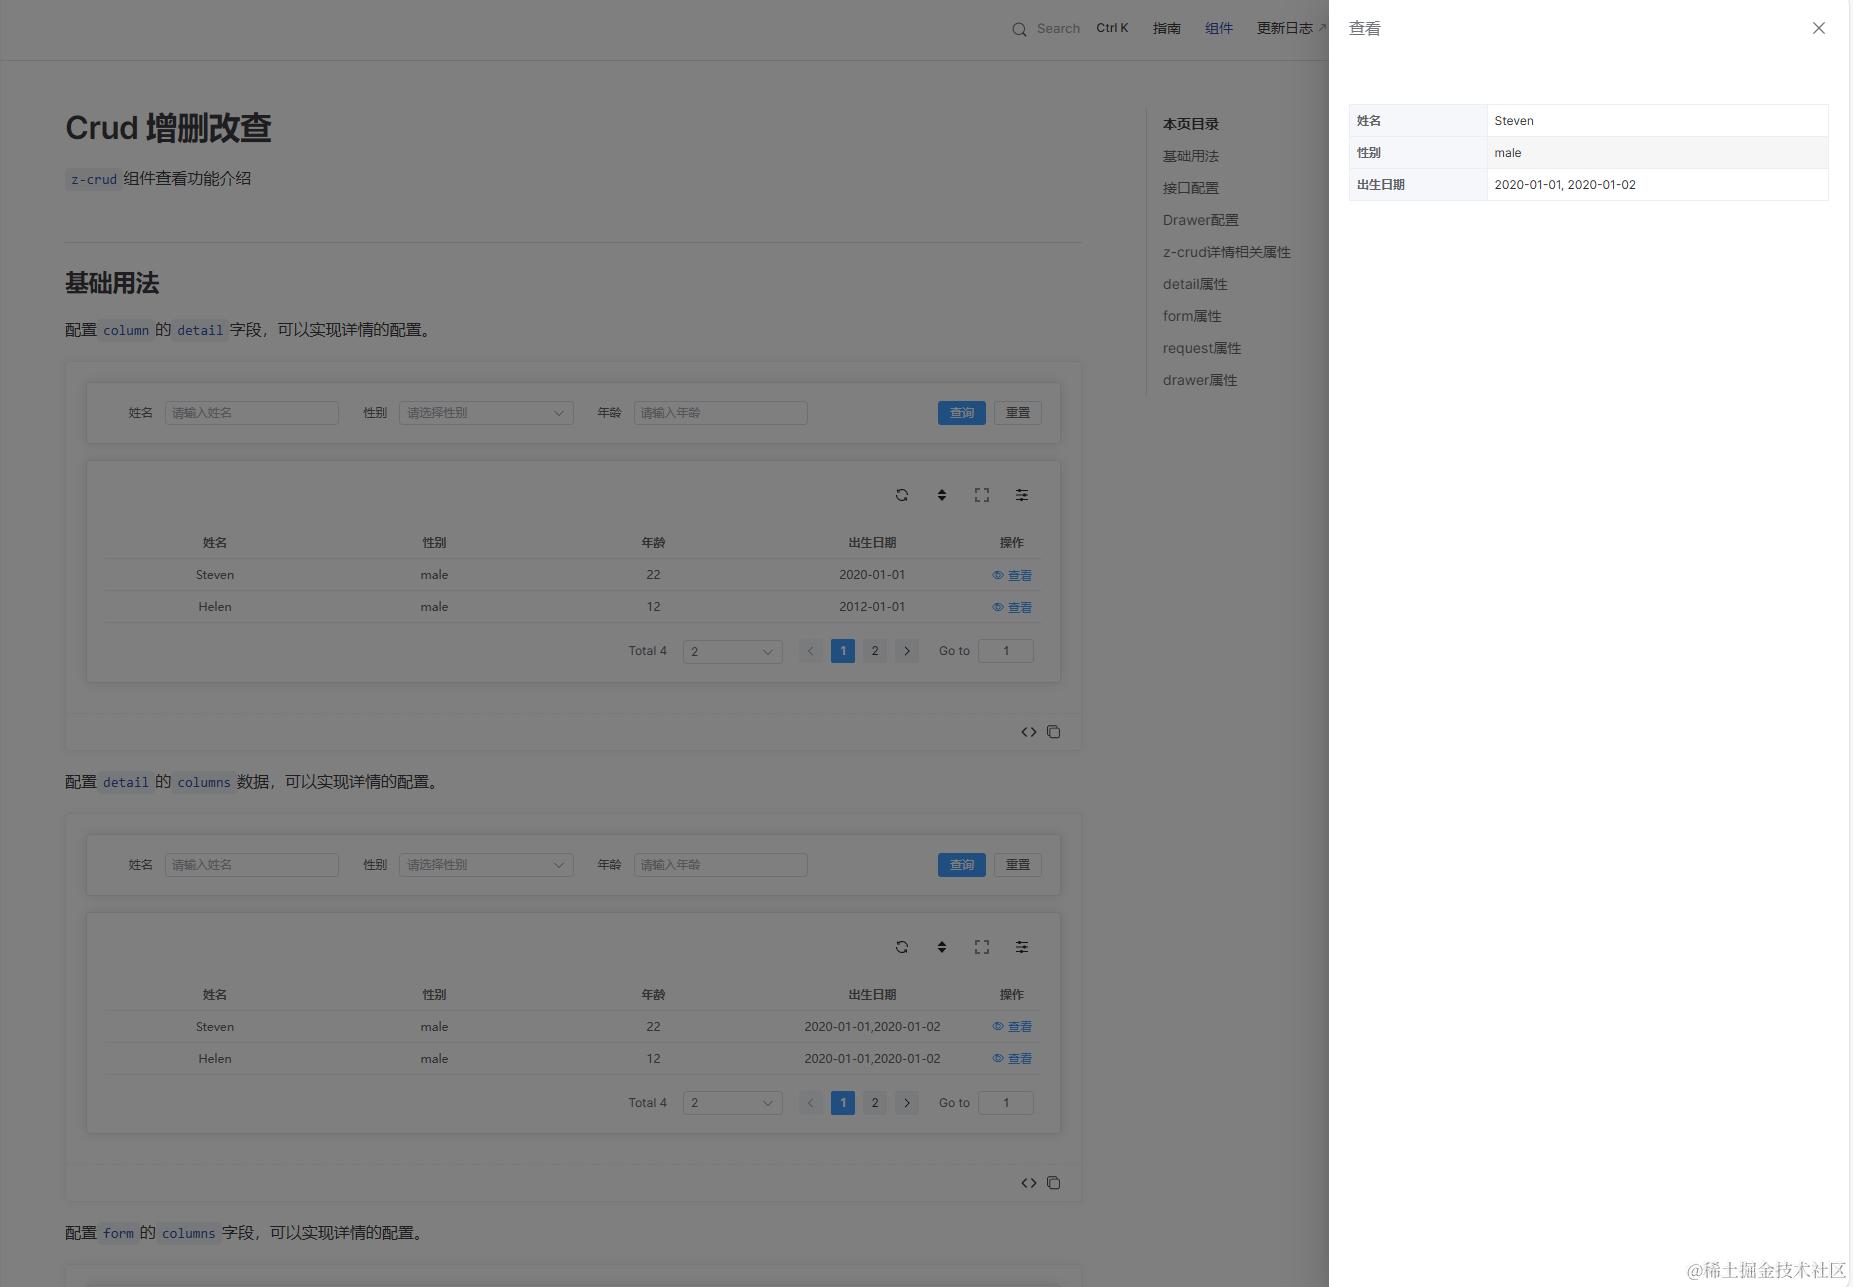1853x1287 pixels.
Task: Click the column settings icon in the first table toolbar
Action: (x=1022, y=495)
